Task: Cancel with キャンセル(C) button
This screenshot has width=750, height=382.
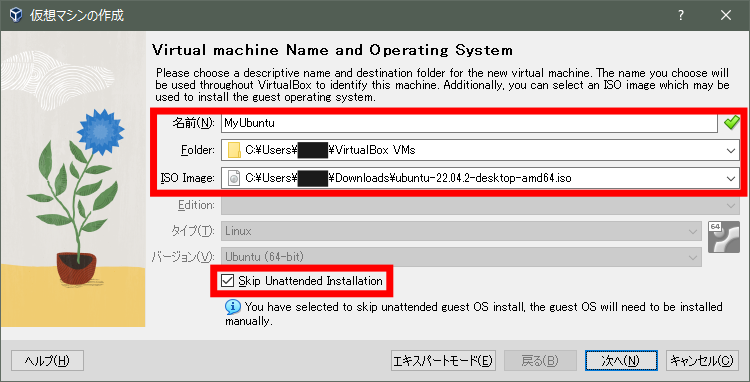Action: point(702,361)
